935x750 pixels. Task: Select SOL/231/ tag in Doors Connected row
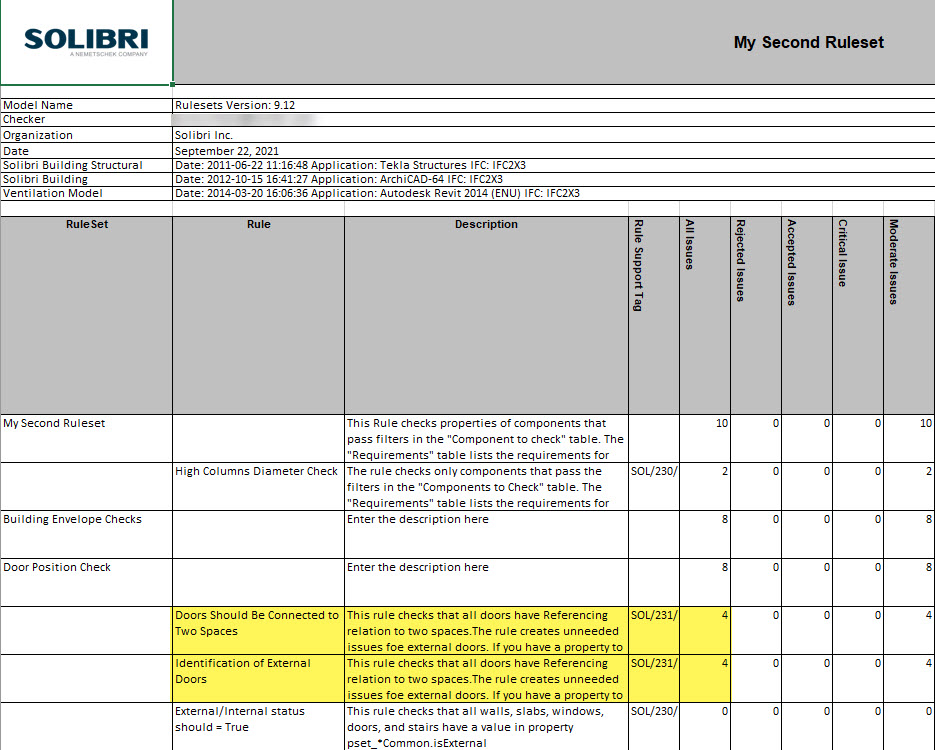pyautogui.click(x=654, y=631)
